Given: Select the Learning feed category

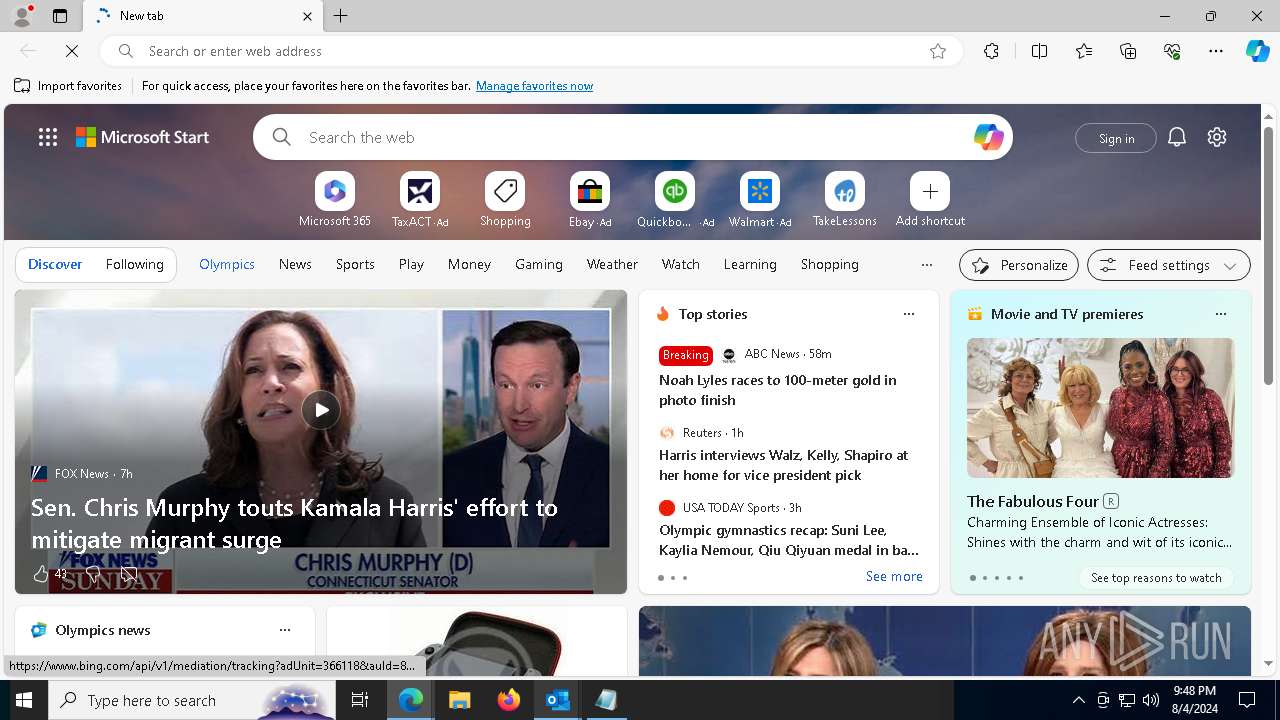Looking at the screenshot, I should pyautogui.click(x=750, y=264).
